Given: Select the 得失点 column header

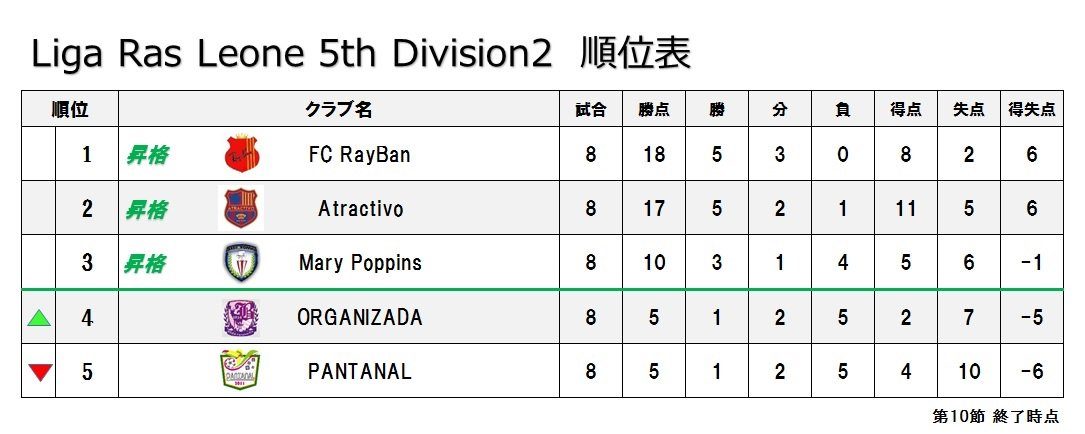Looking at the screenshot, I should point(1032,109).
